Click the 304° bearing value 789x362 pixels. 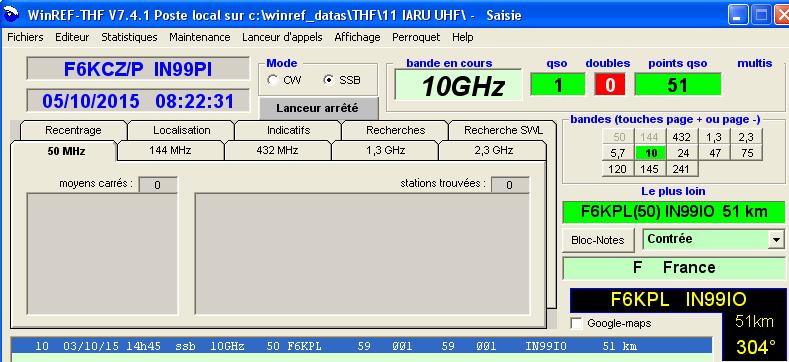coord(756,347)
